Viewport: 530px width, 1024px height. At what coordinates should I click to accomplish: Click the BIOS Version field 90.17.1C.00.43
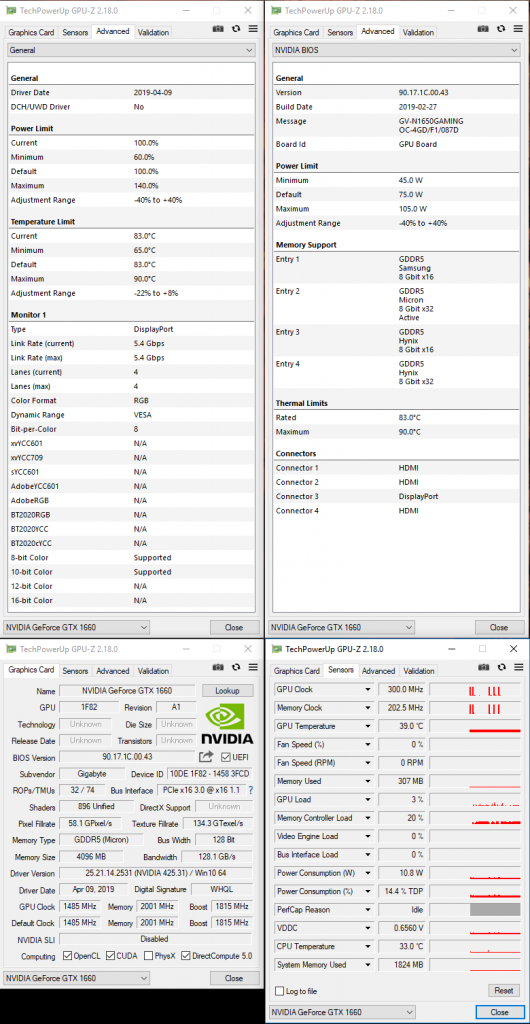point(127,757)
